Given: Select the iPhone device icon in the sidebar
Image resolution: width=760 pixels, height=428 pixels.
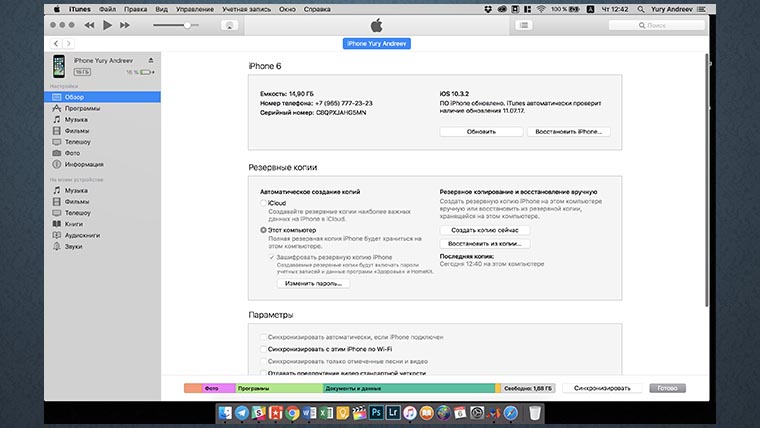Looking at the screenshot, I should [59, 66].
